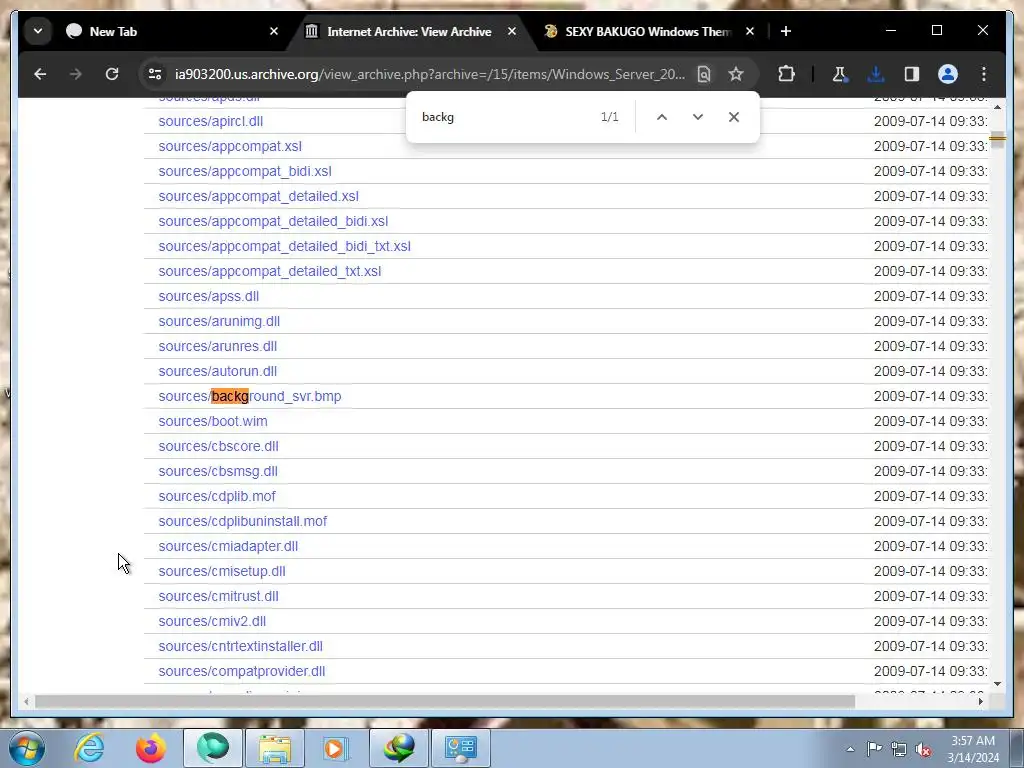Toggle the side panel icon
The image size is (1024, 768).
tap(912, 74)
